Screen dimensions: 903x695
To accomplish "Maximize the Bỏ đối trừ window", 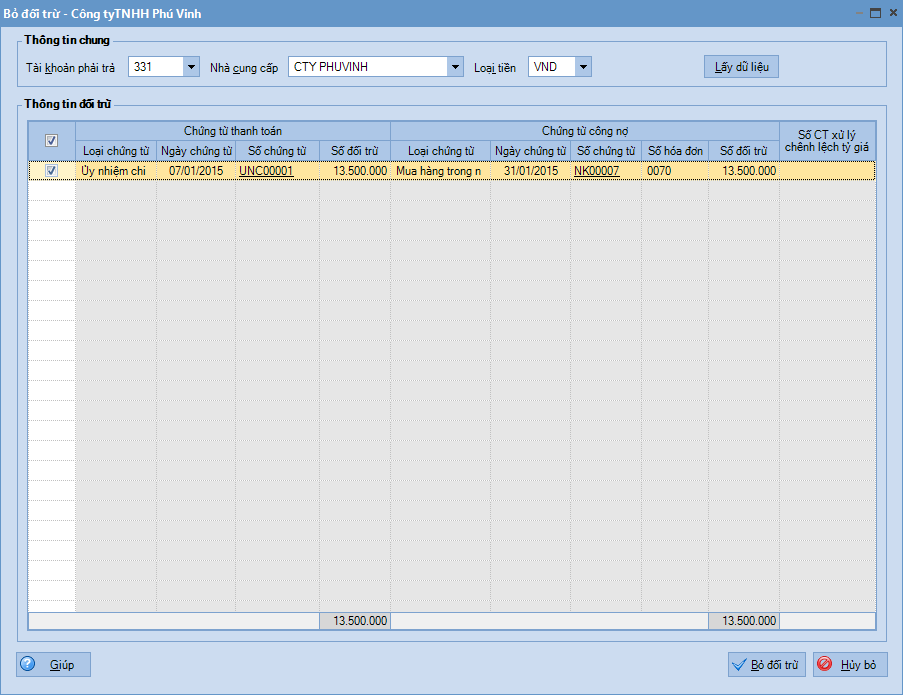I will tap(875, 13).
